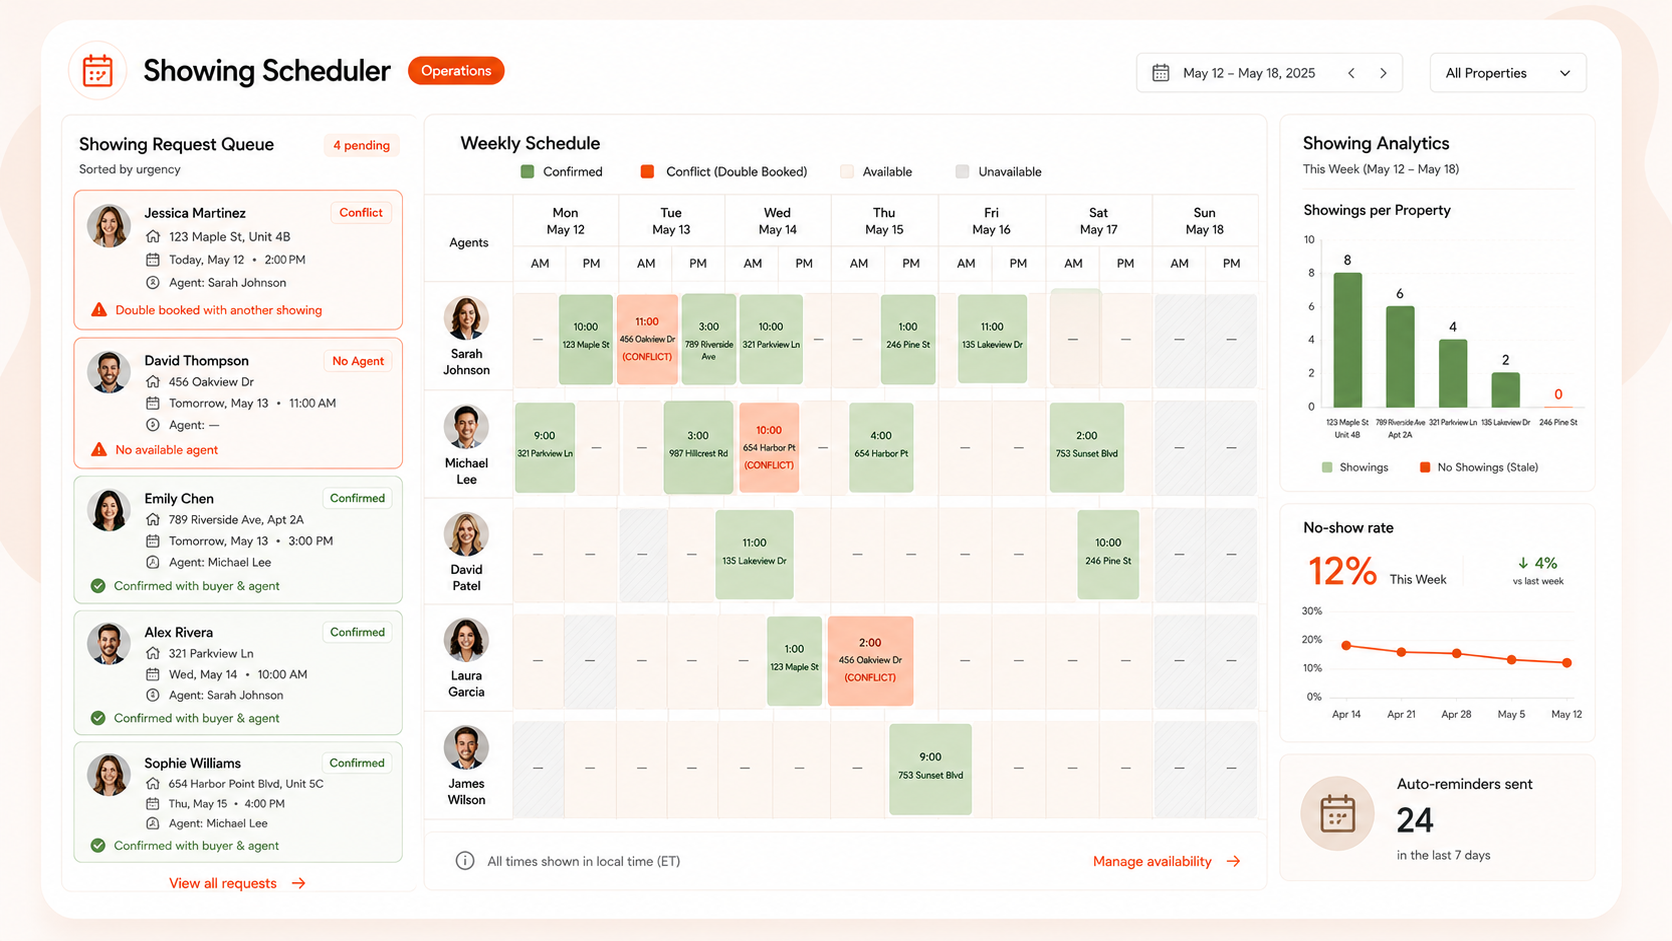Click the house icon next to 123 Maple St, Unit 4B
The width and height of the screenshot is (1672, 941).
click(153, 237)
